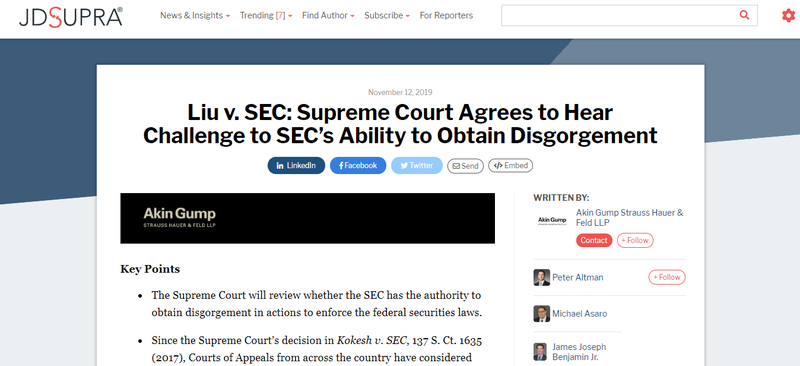This screenshot has height=366, width=800.
Task: Expand the Find Author dropdown
Action: coord(328,16)
